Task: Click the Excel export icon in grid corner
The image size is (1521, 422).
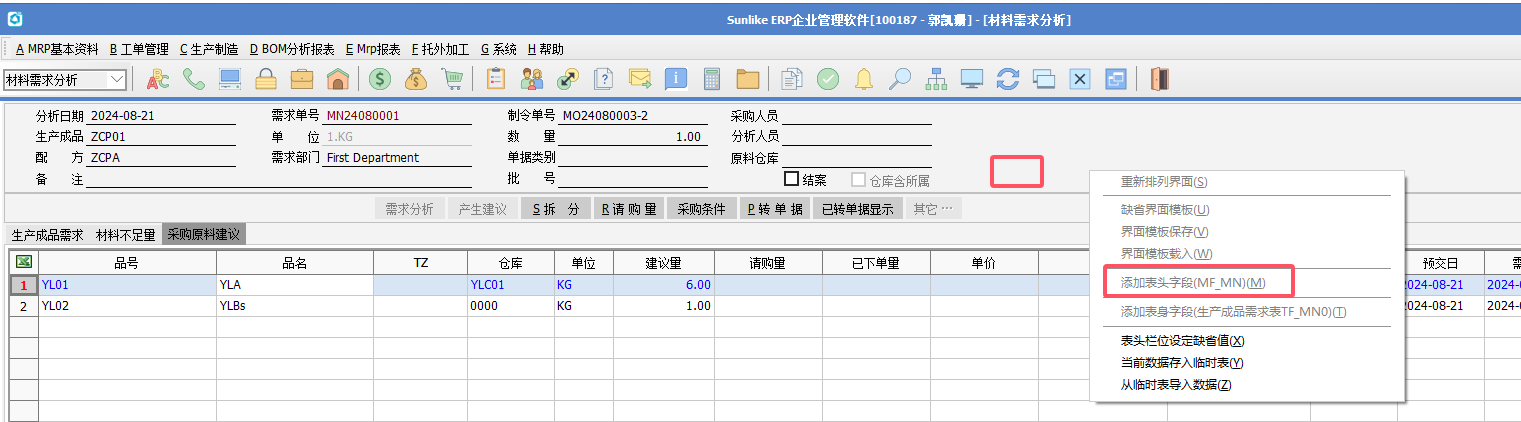Action: click(23, 262)
